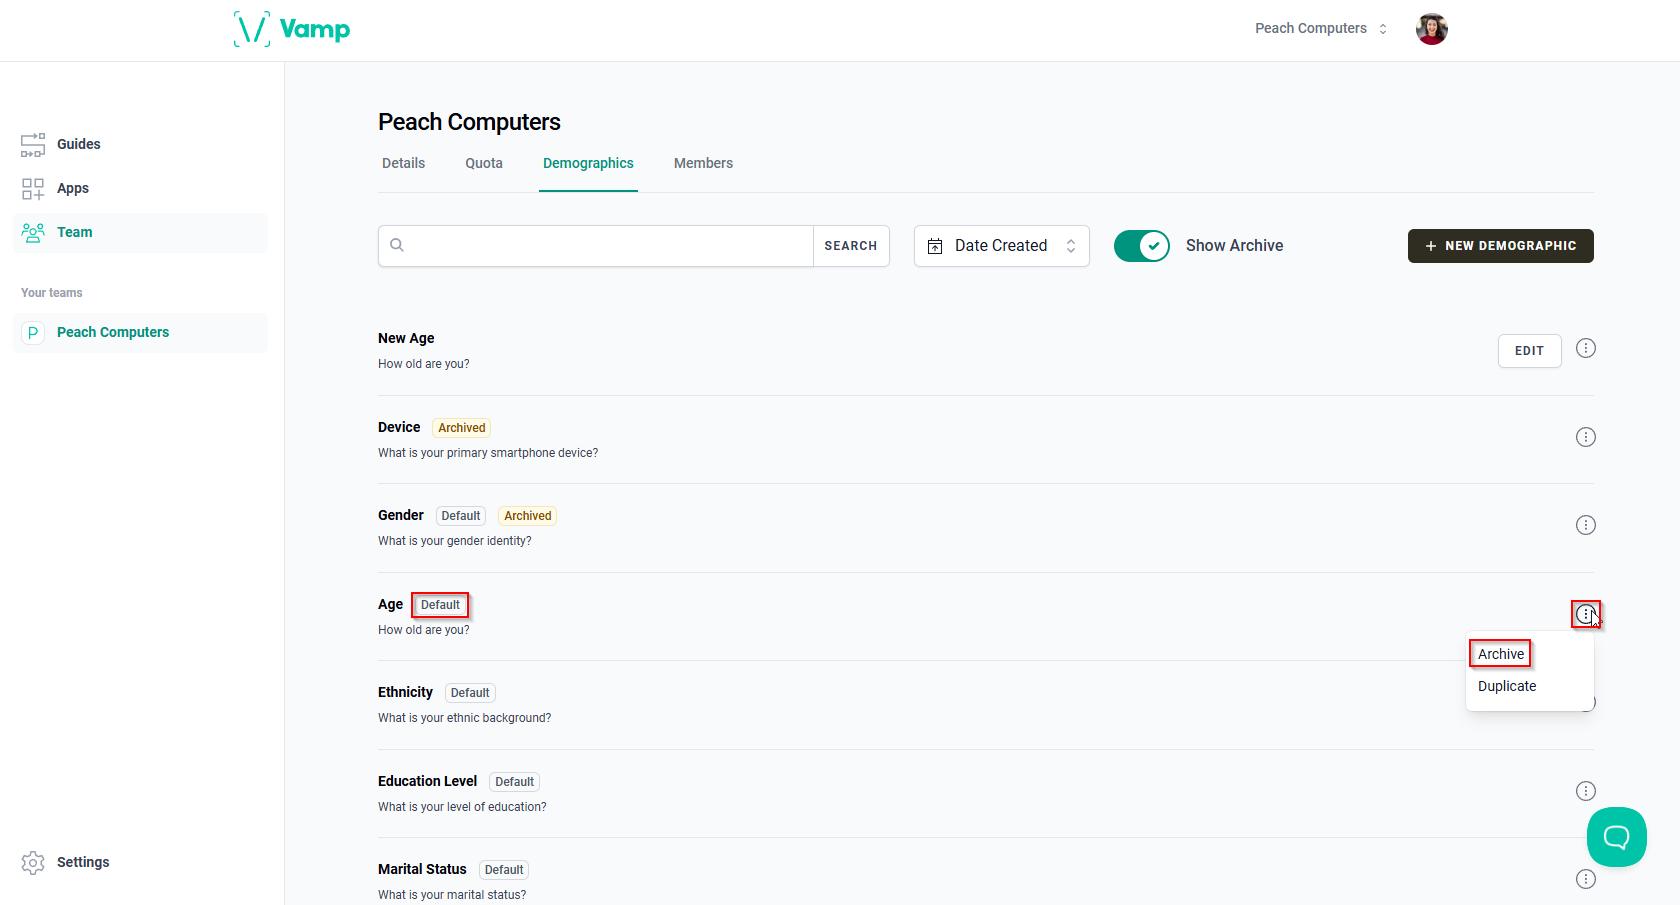
Task: Open Guides in the sidebar
Action: tap(140, 144)
